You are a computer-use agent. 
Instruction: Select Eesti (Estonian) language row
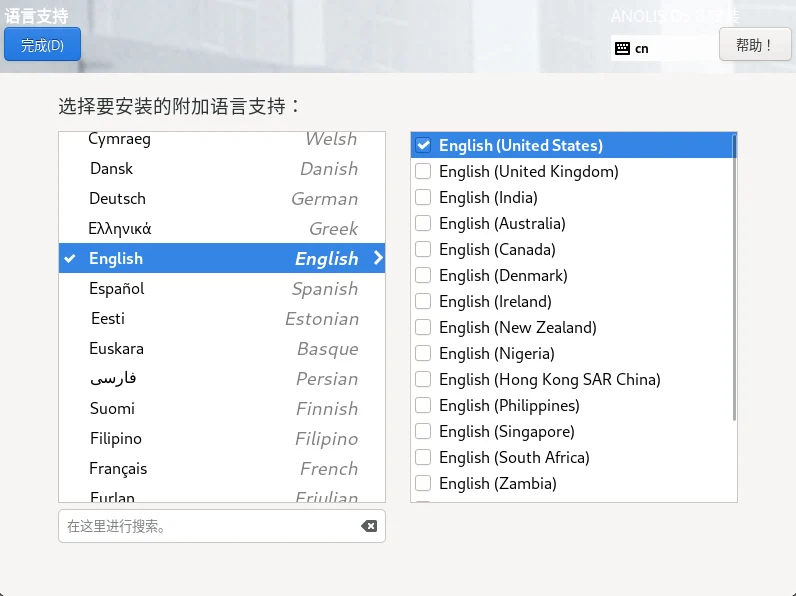(222, 318)
